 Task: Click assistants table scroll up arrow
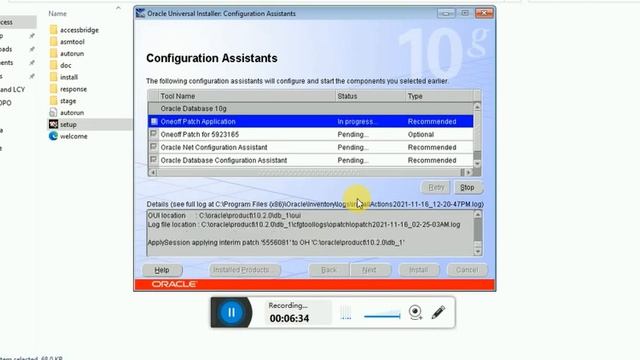[477, 107]
